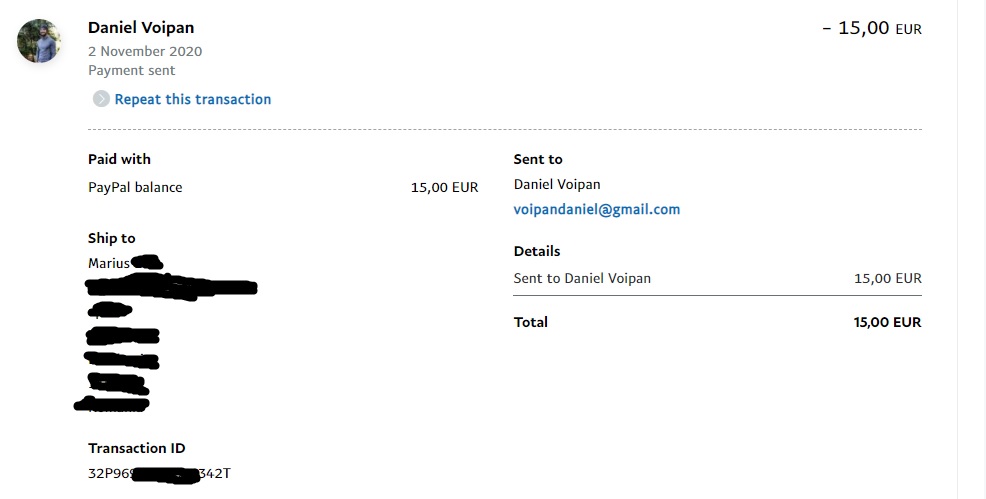Click the Transaction ID heading
The image size is (986, 499).
click(136, 448)
